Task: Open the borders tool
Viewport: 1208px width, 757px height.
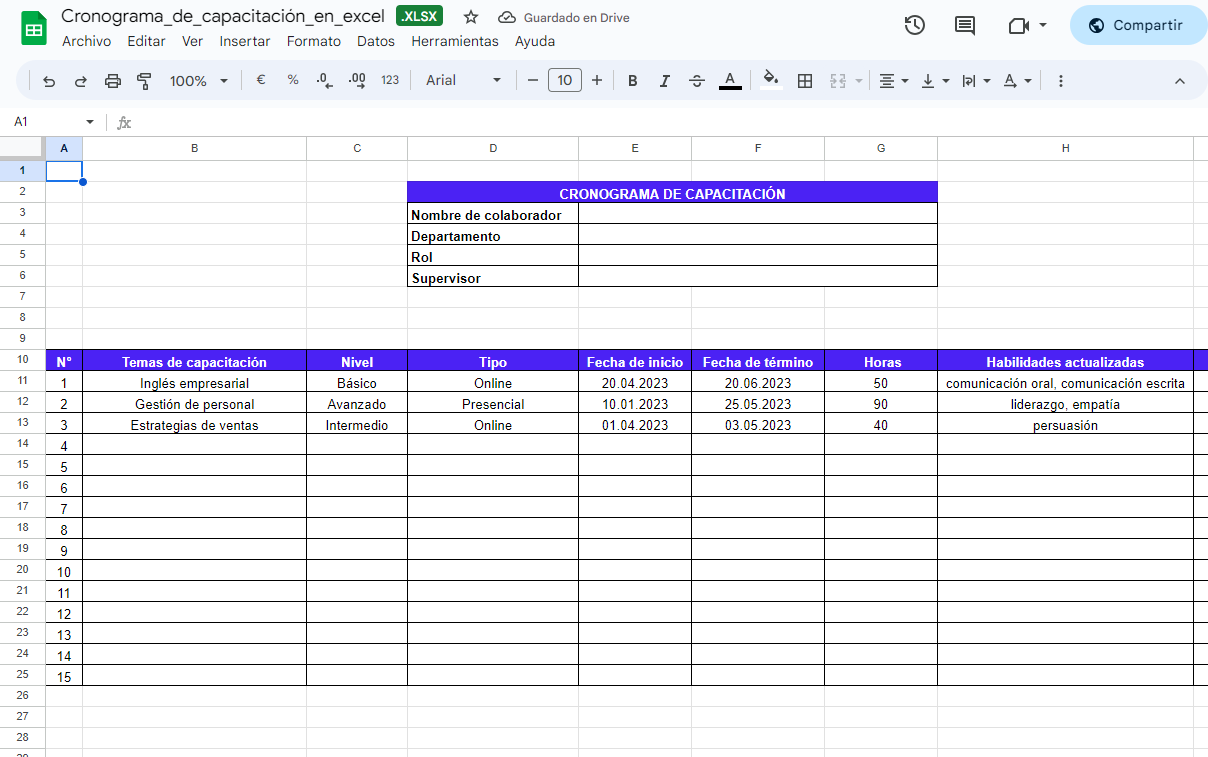Action: (805, 81)
